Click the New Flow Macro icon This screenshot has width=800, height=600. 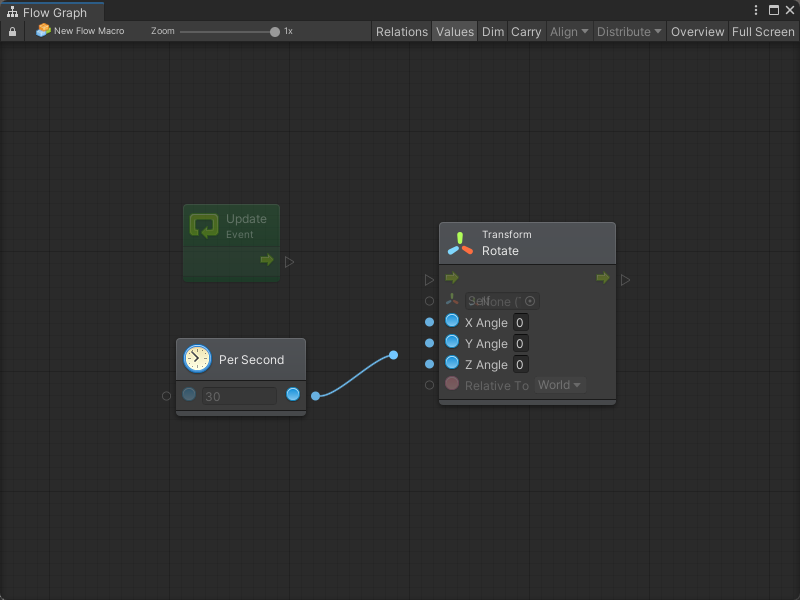43,31
